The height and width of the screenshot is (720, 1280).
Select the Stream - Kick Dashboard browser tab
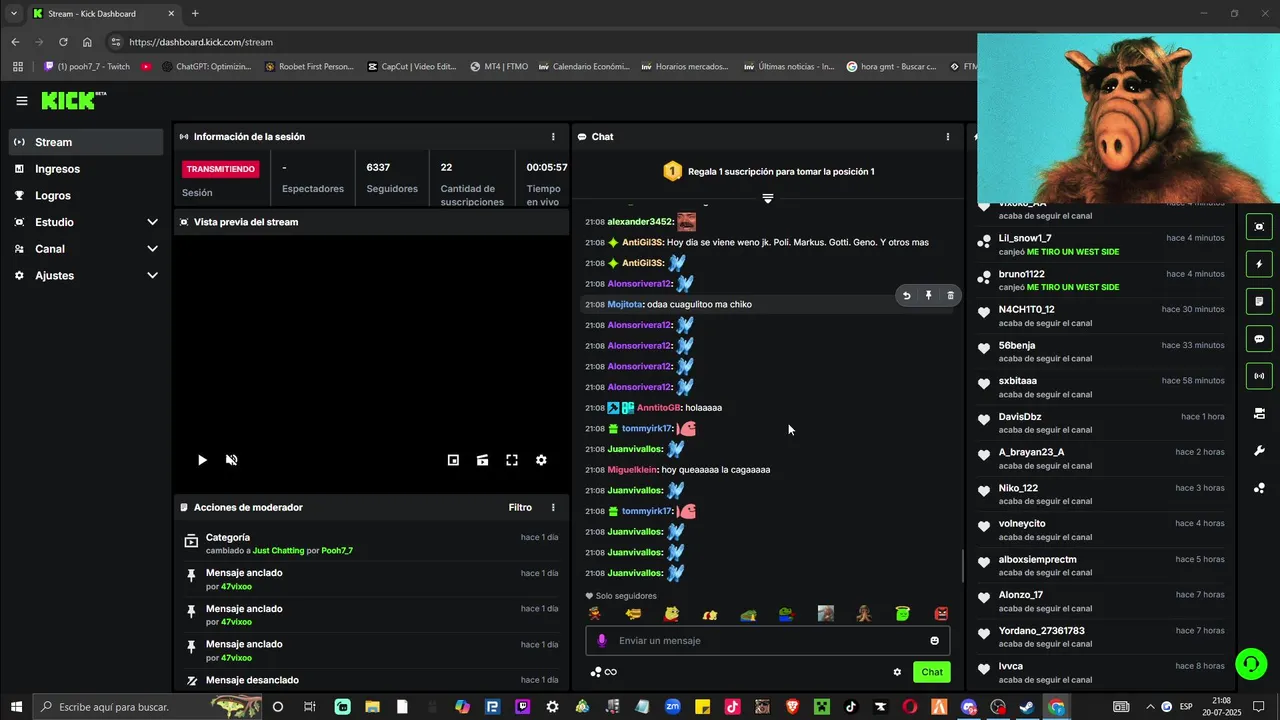(x=103, y=14)
